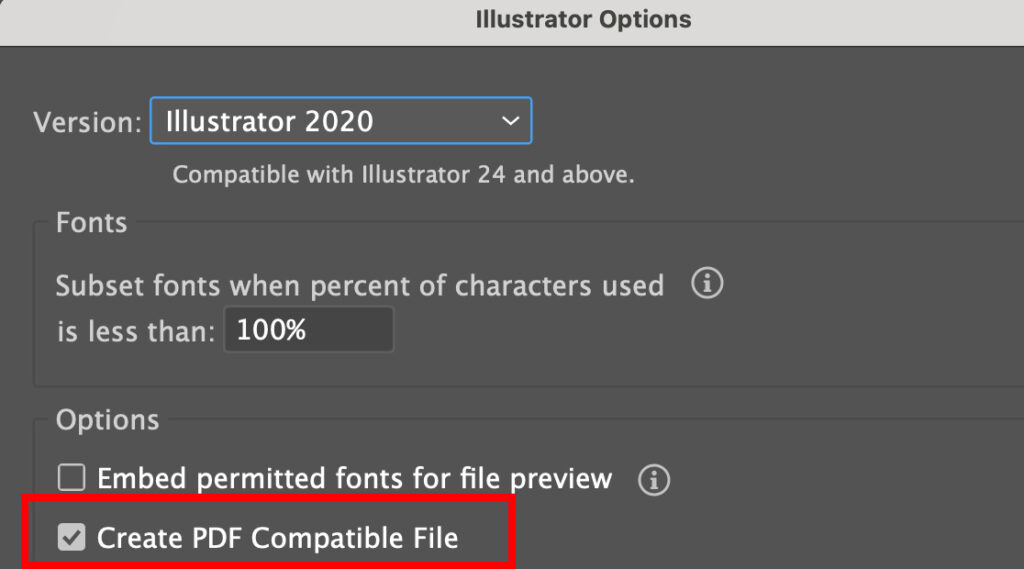
Task: Click the 'Fonts' section heading
Action: coord(91,223)
